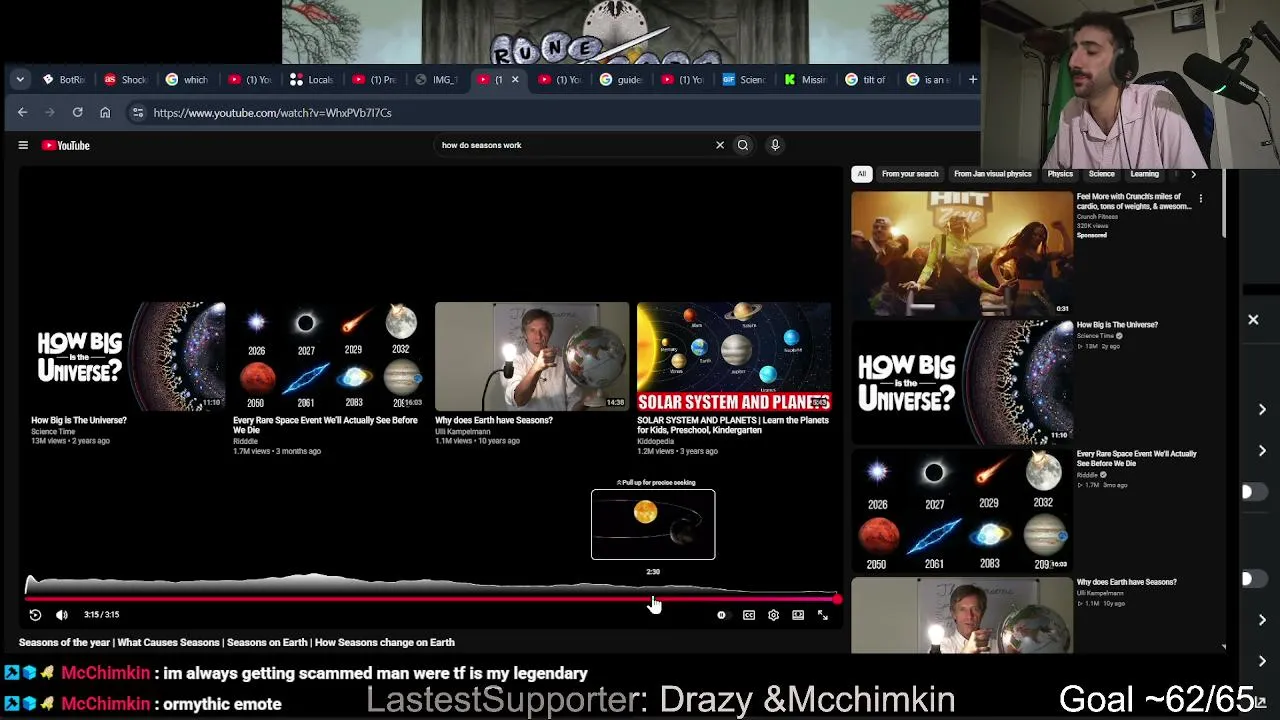
Task: Clear the YouTube search text
Action: coord(720,145)
